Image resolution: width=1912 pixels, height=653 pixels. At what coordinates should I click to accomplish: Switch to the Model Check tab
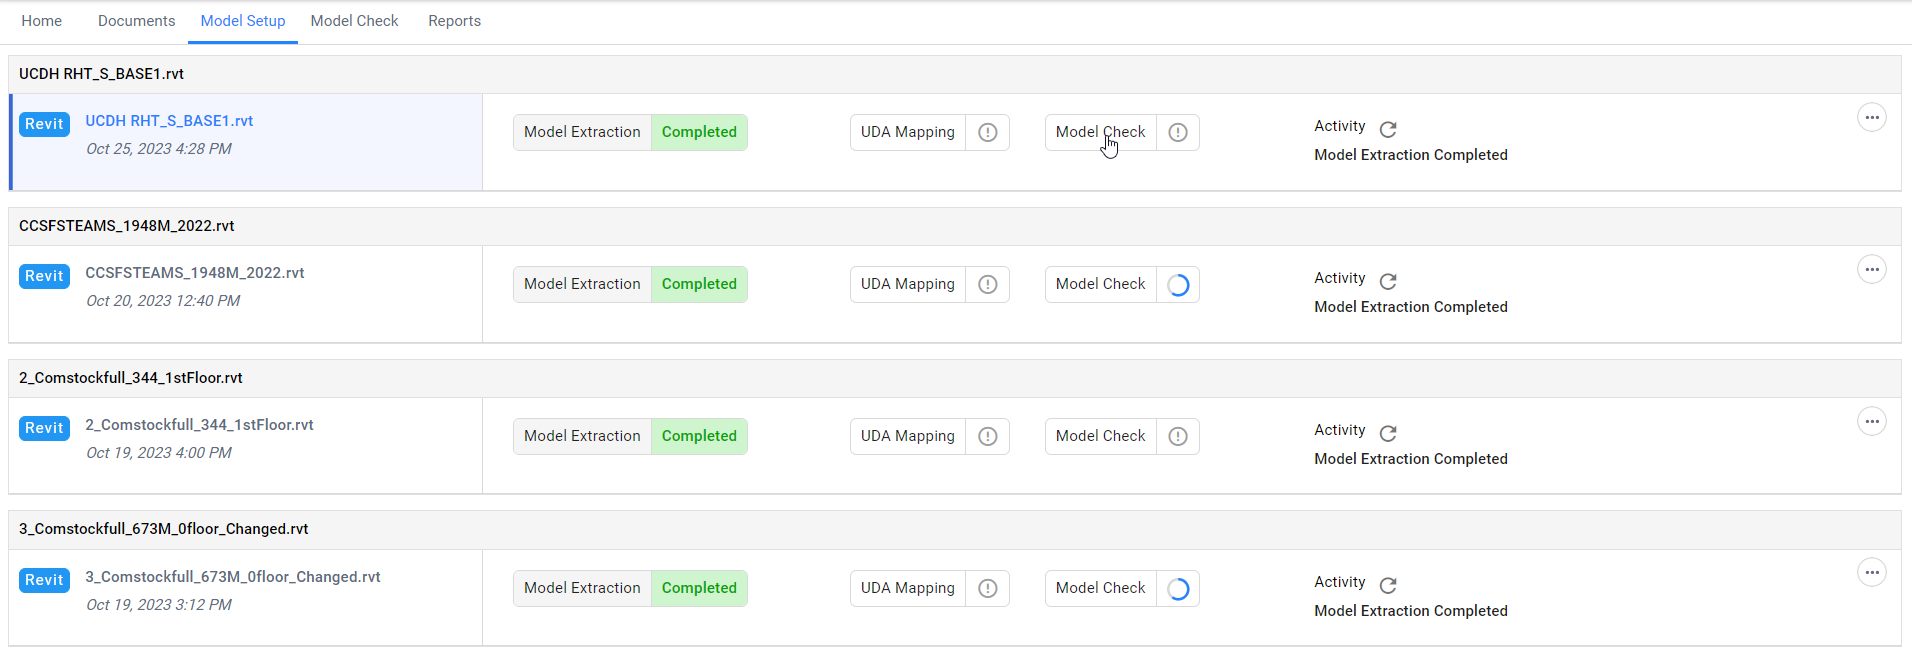pyautogui.click(x=354, y=21)
